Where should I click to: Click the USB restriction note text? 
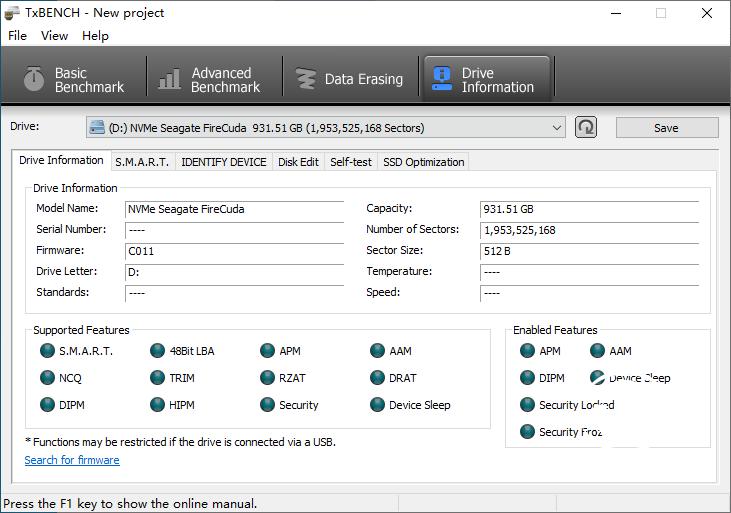tap(180, 442)
